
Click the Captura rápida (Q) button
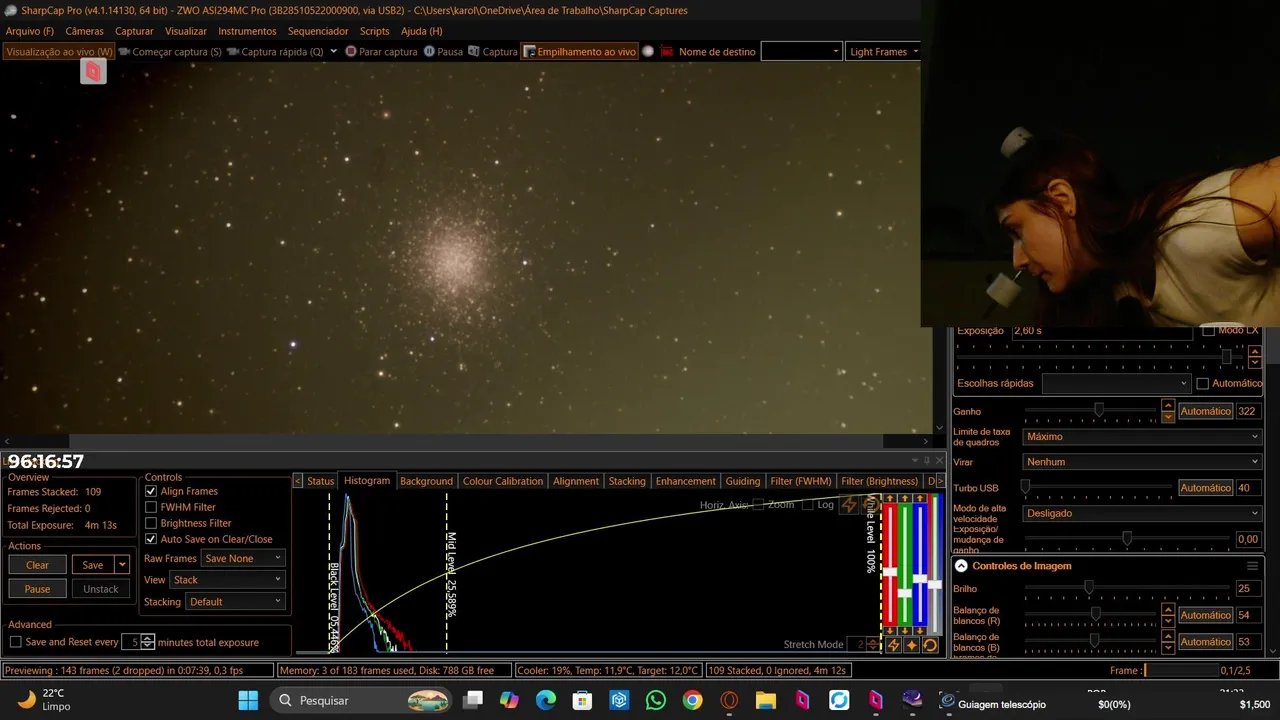(275, 52)
